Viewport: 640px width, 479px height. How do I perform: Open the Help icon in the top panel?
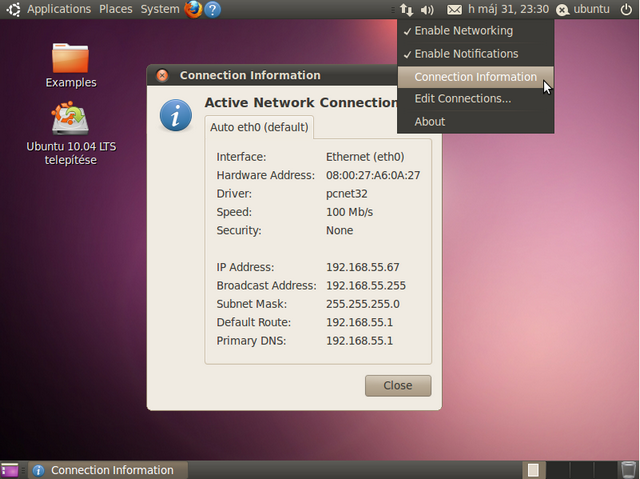pos(212,9)
